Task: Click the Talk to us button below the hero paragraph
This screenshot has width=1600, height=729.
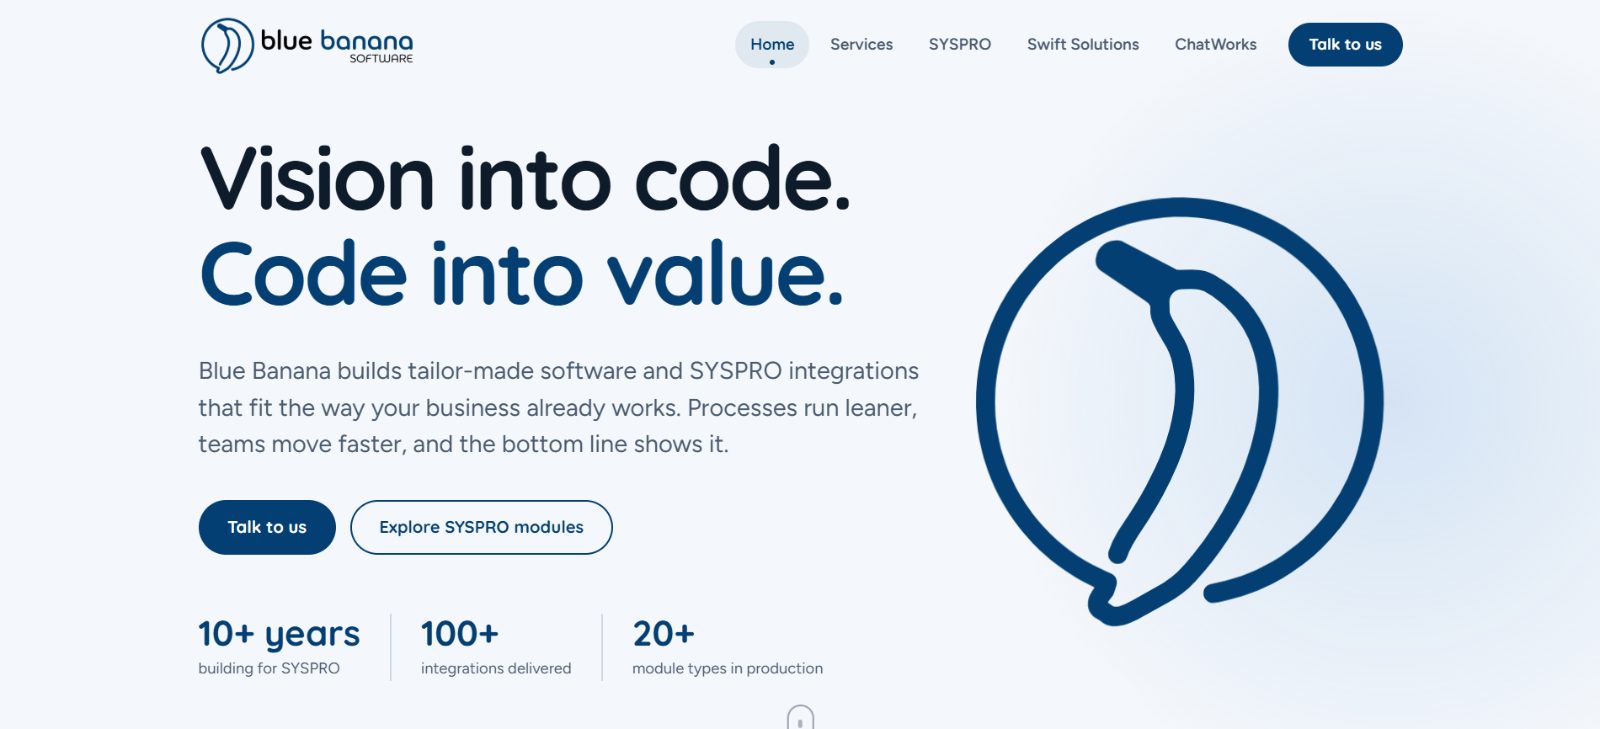Action: click(x=267, y=527)
